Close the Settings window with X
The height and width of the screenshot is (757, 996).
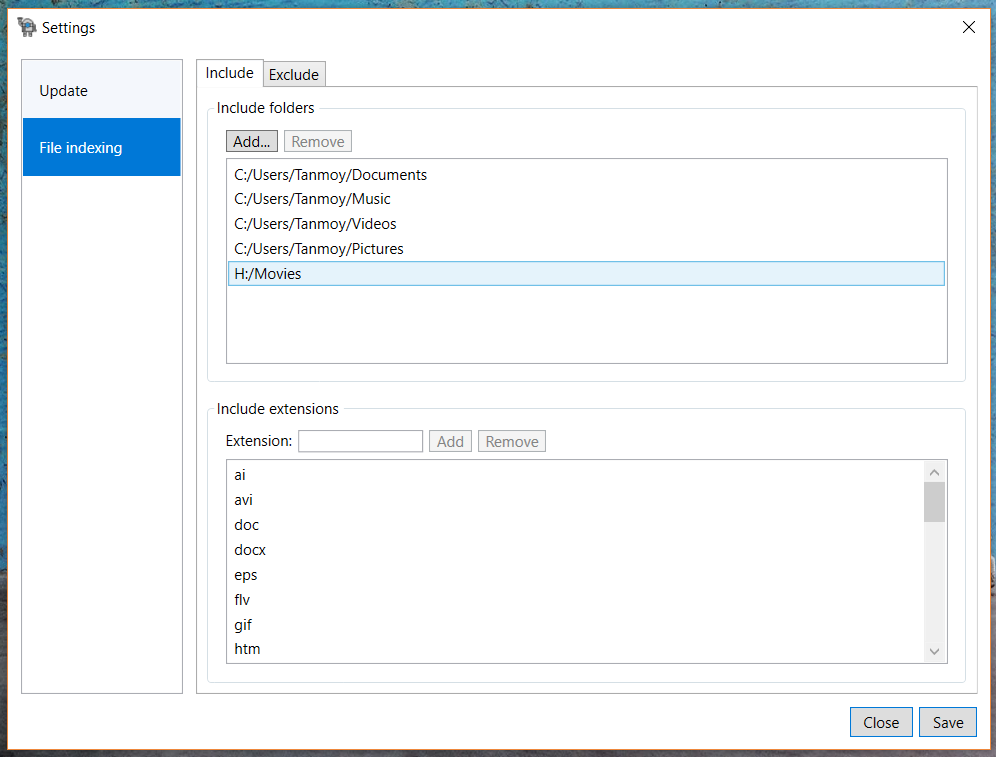click(968, 27)
